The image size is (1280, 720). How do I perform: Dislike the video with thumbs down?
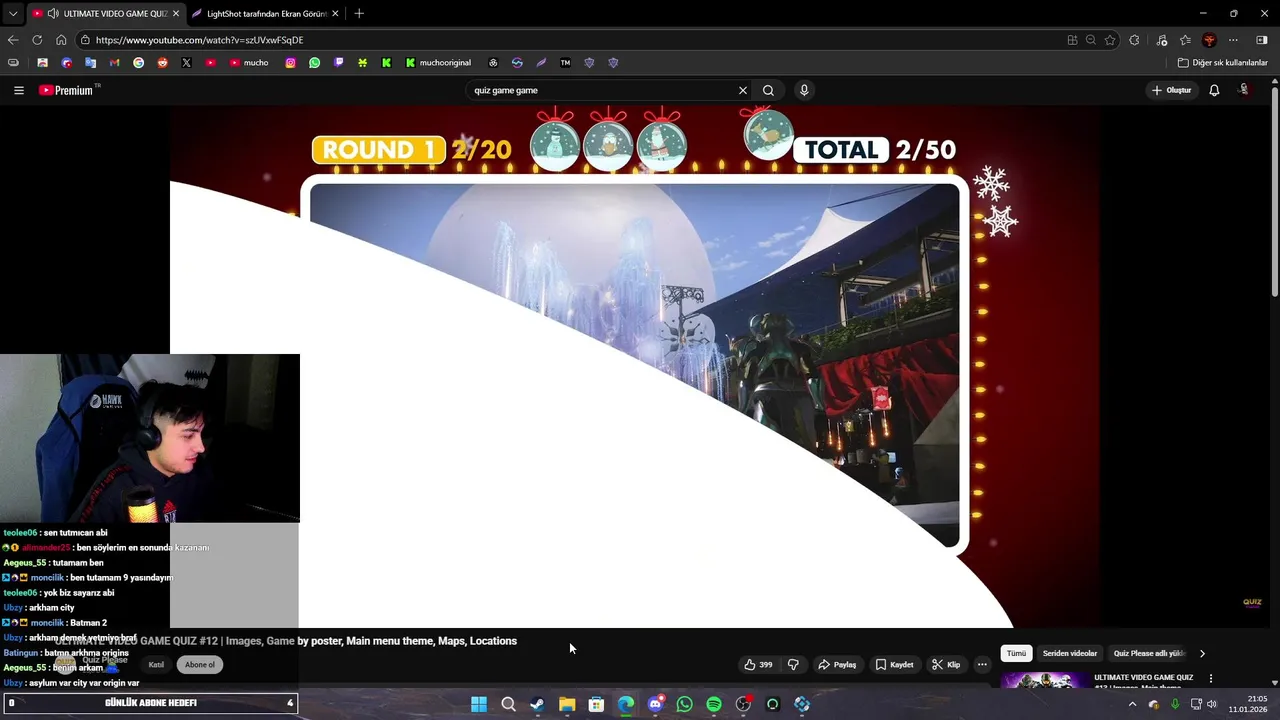pyautogui.click(x=793, y=664)
